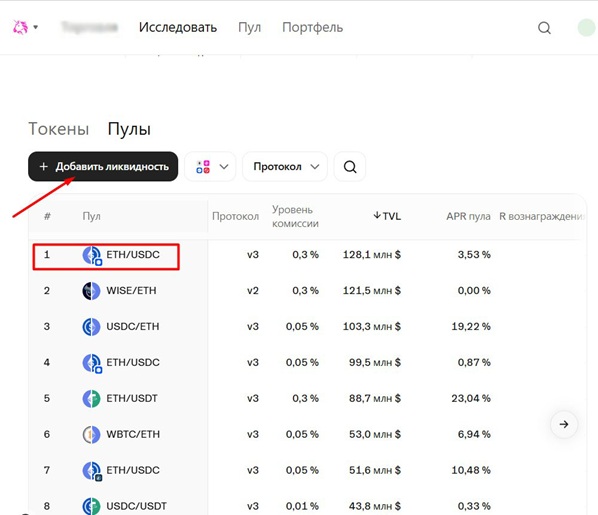
Task: Sort the table by TVL
Action: [387, 216]
